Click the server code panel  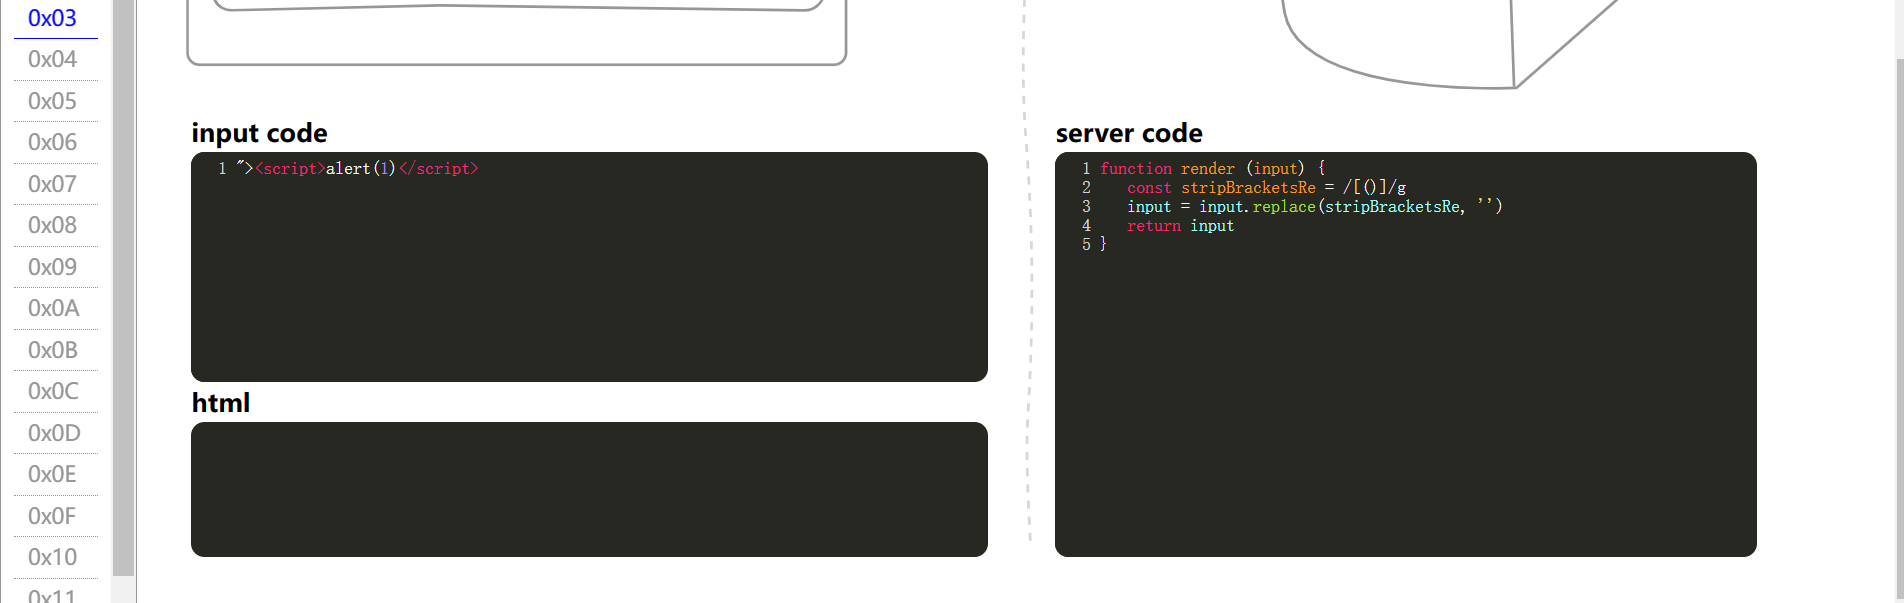(x=1405, y=400)
